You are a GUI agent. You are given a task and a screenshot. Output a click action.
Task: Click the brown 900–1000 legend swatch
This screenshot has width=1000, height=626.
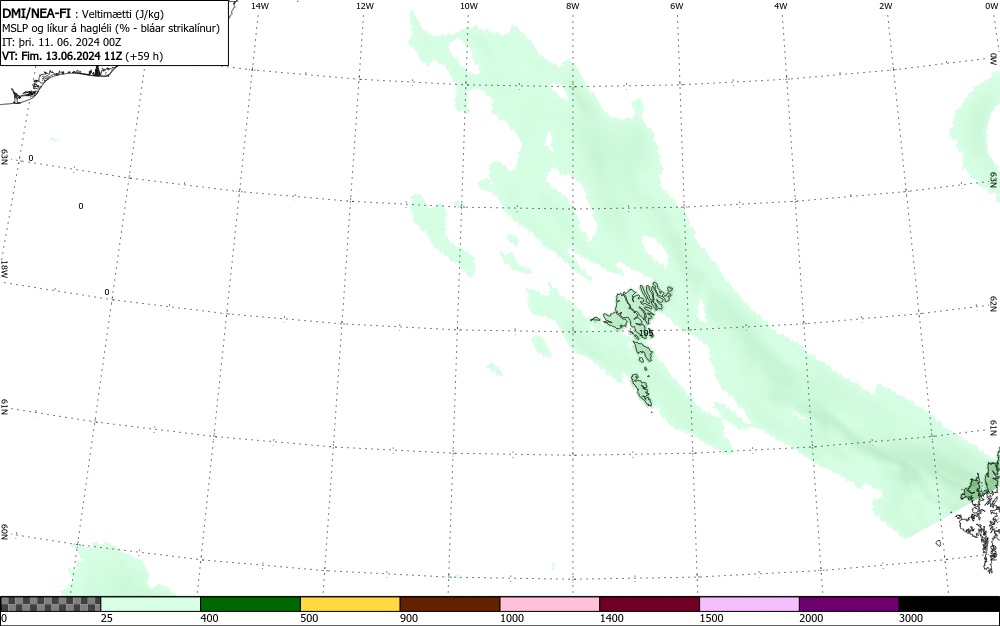(450, 604)
